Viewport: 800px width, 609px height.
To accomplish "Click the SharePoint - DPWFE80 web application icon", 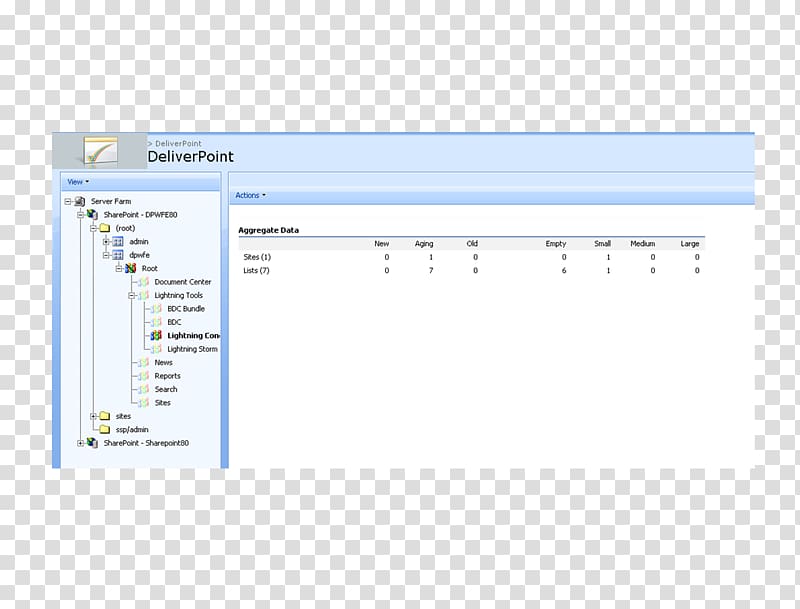I will (x=92, y=215).
